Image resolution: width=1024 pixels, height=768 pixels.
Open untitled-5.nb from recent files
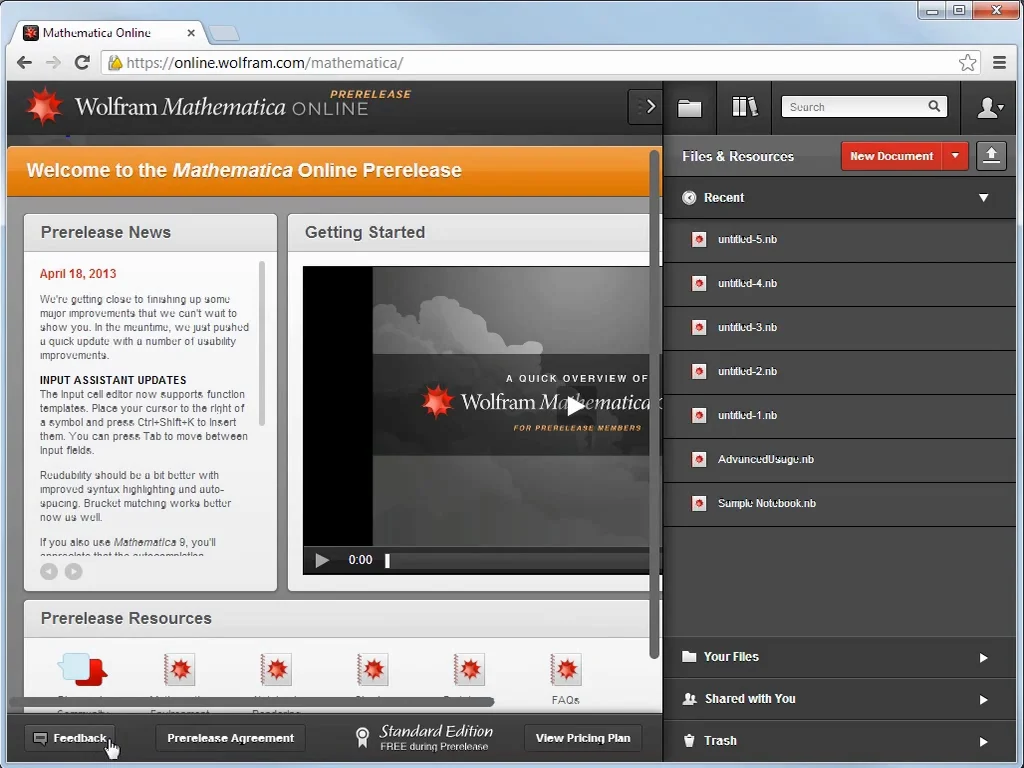point(747,240)
